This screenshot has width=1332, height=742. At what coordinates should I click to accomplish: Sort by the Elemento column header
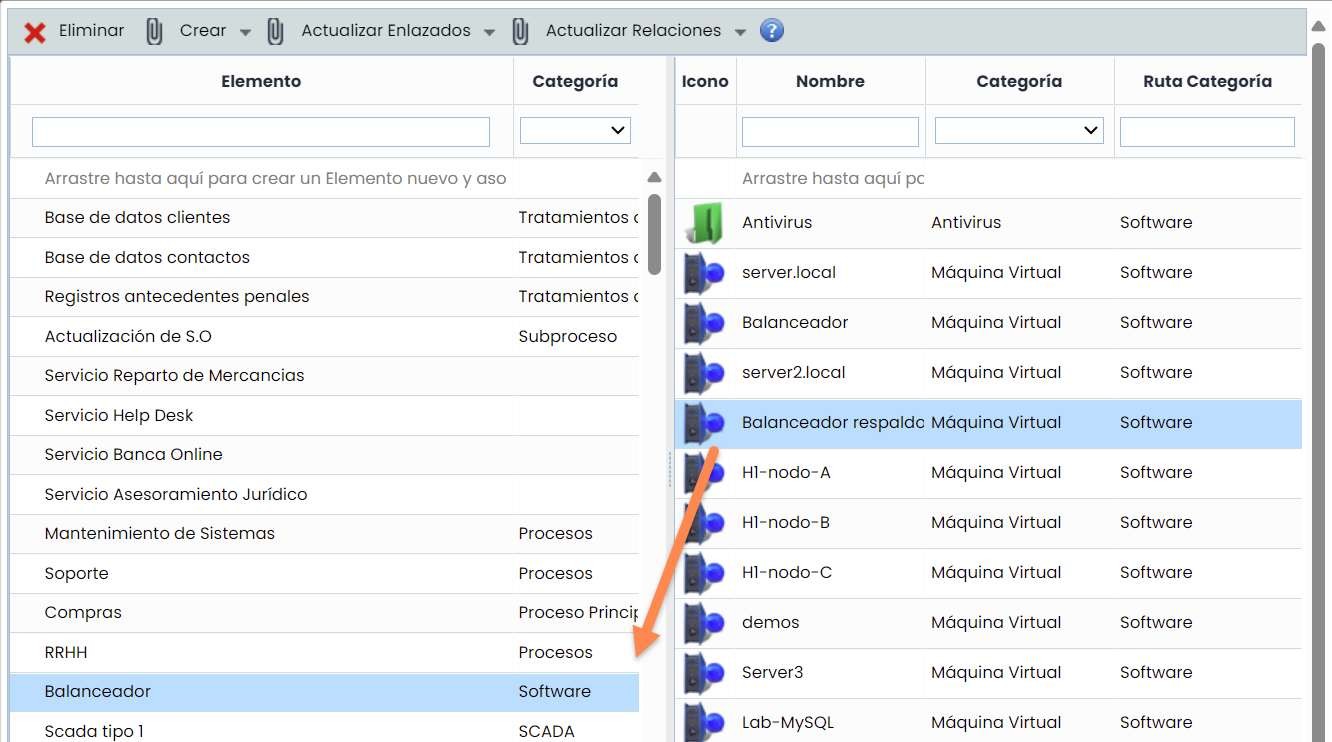261,81
